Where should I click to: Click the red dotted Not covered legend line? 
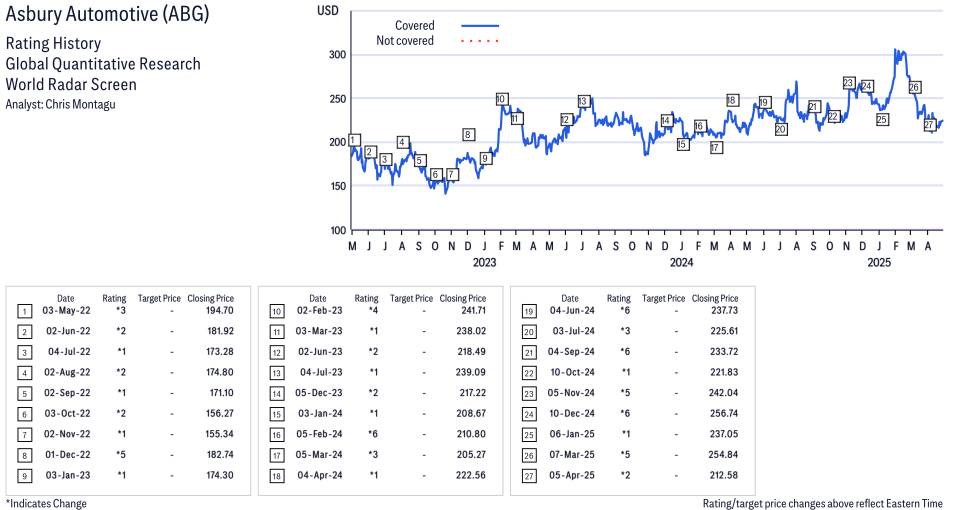click(x=480, y=41)
